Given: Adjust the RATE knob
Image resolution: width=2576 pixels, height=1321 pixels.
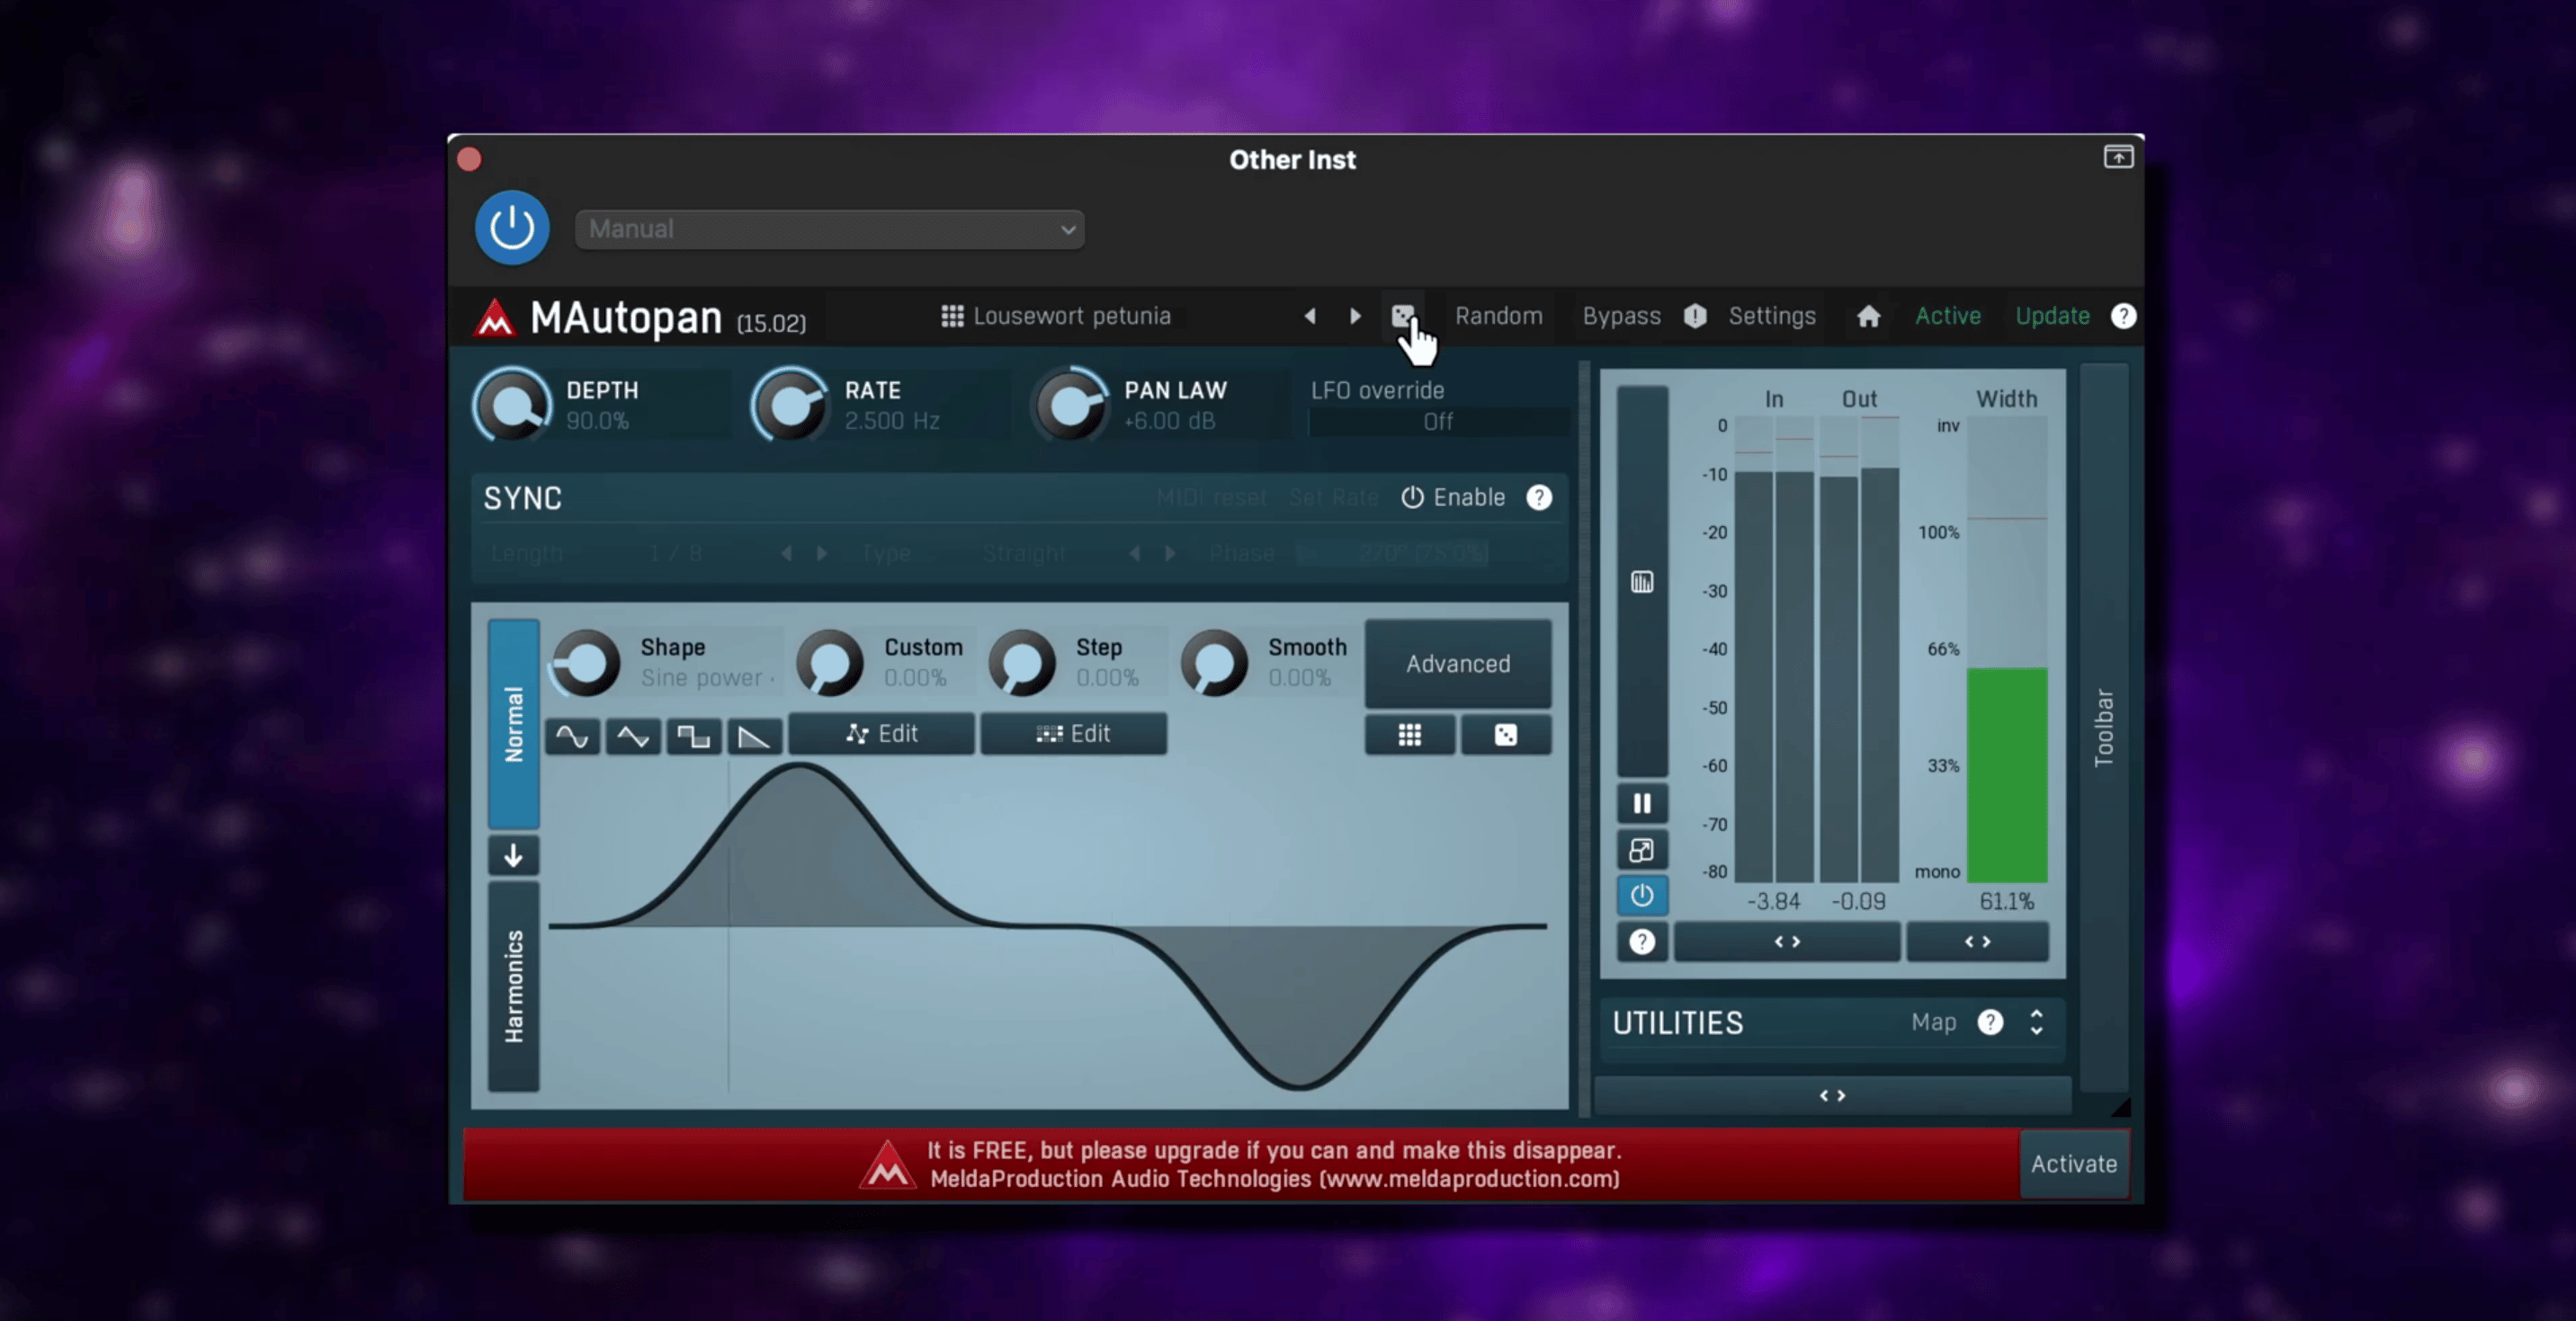Looking at the screenshot, I should (791, 406).
